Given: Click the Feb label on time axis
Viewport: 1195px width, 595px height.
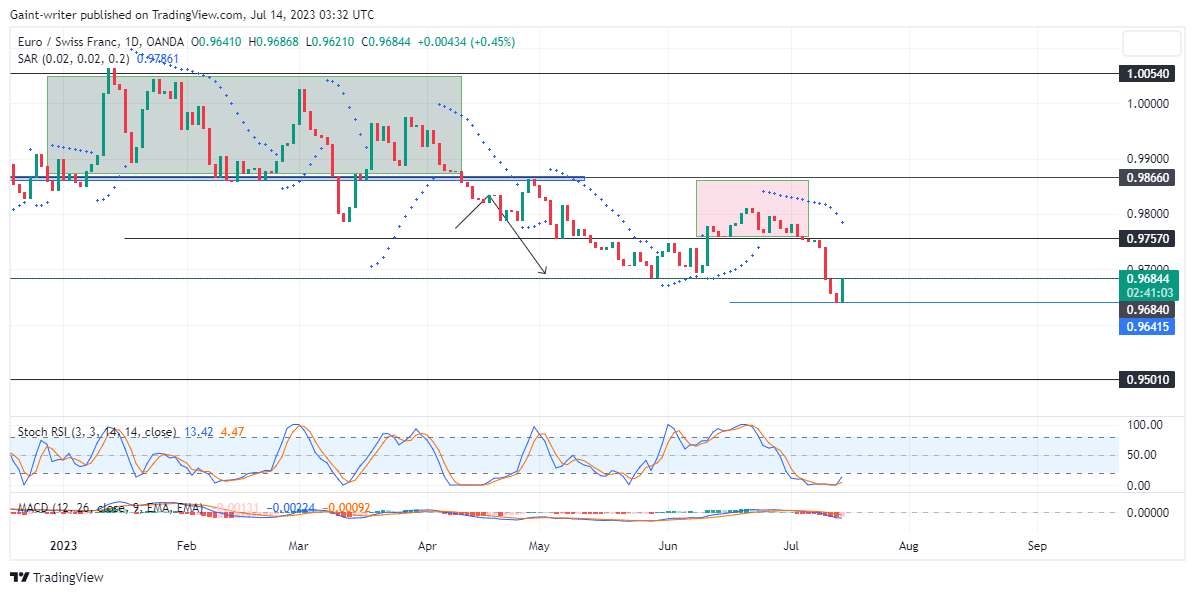Looking at the screenshot, I should pos(187,546).
